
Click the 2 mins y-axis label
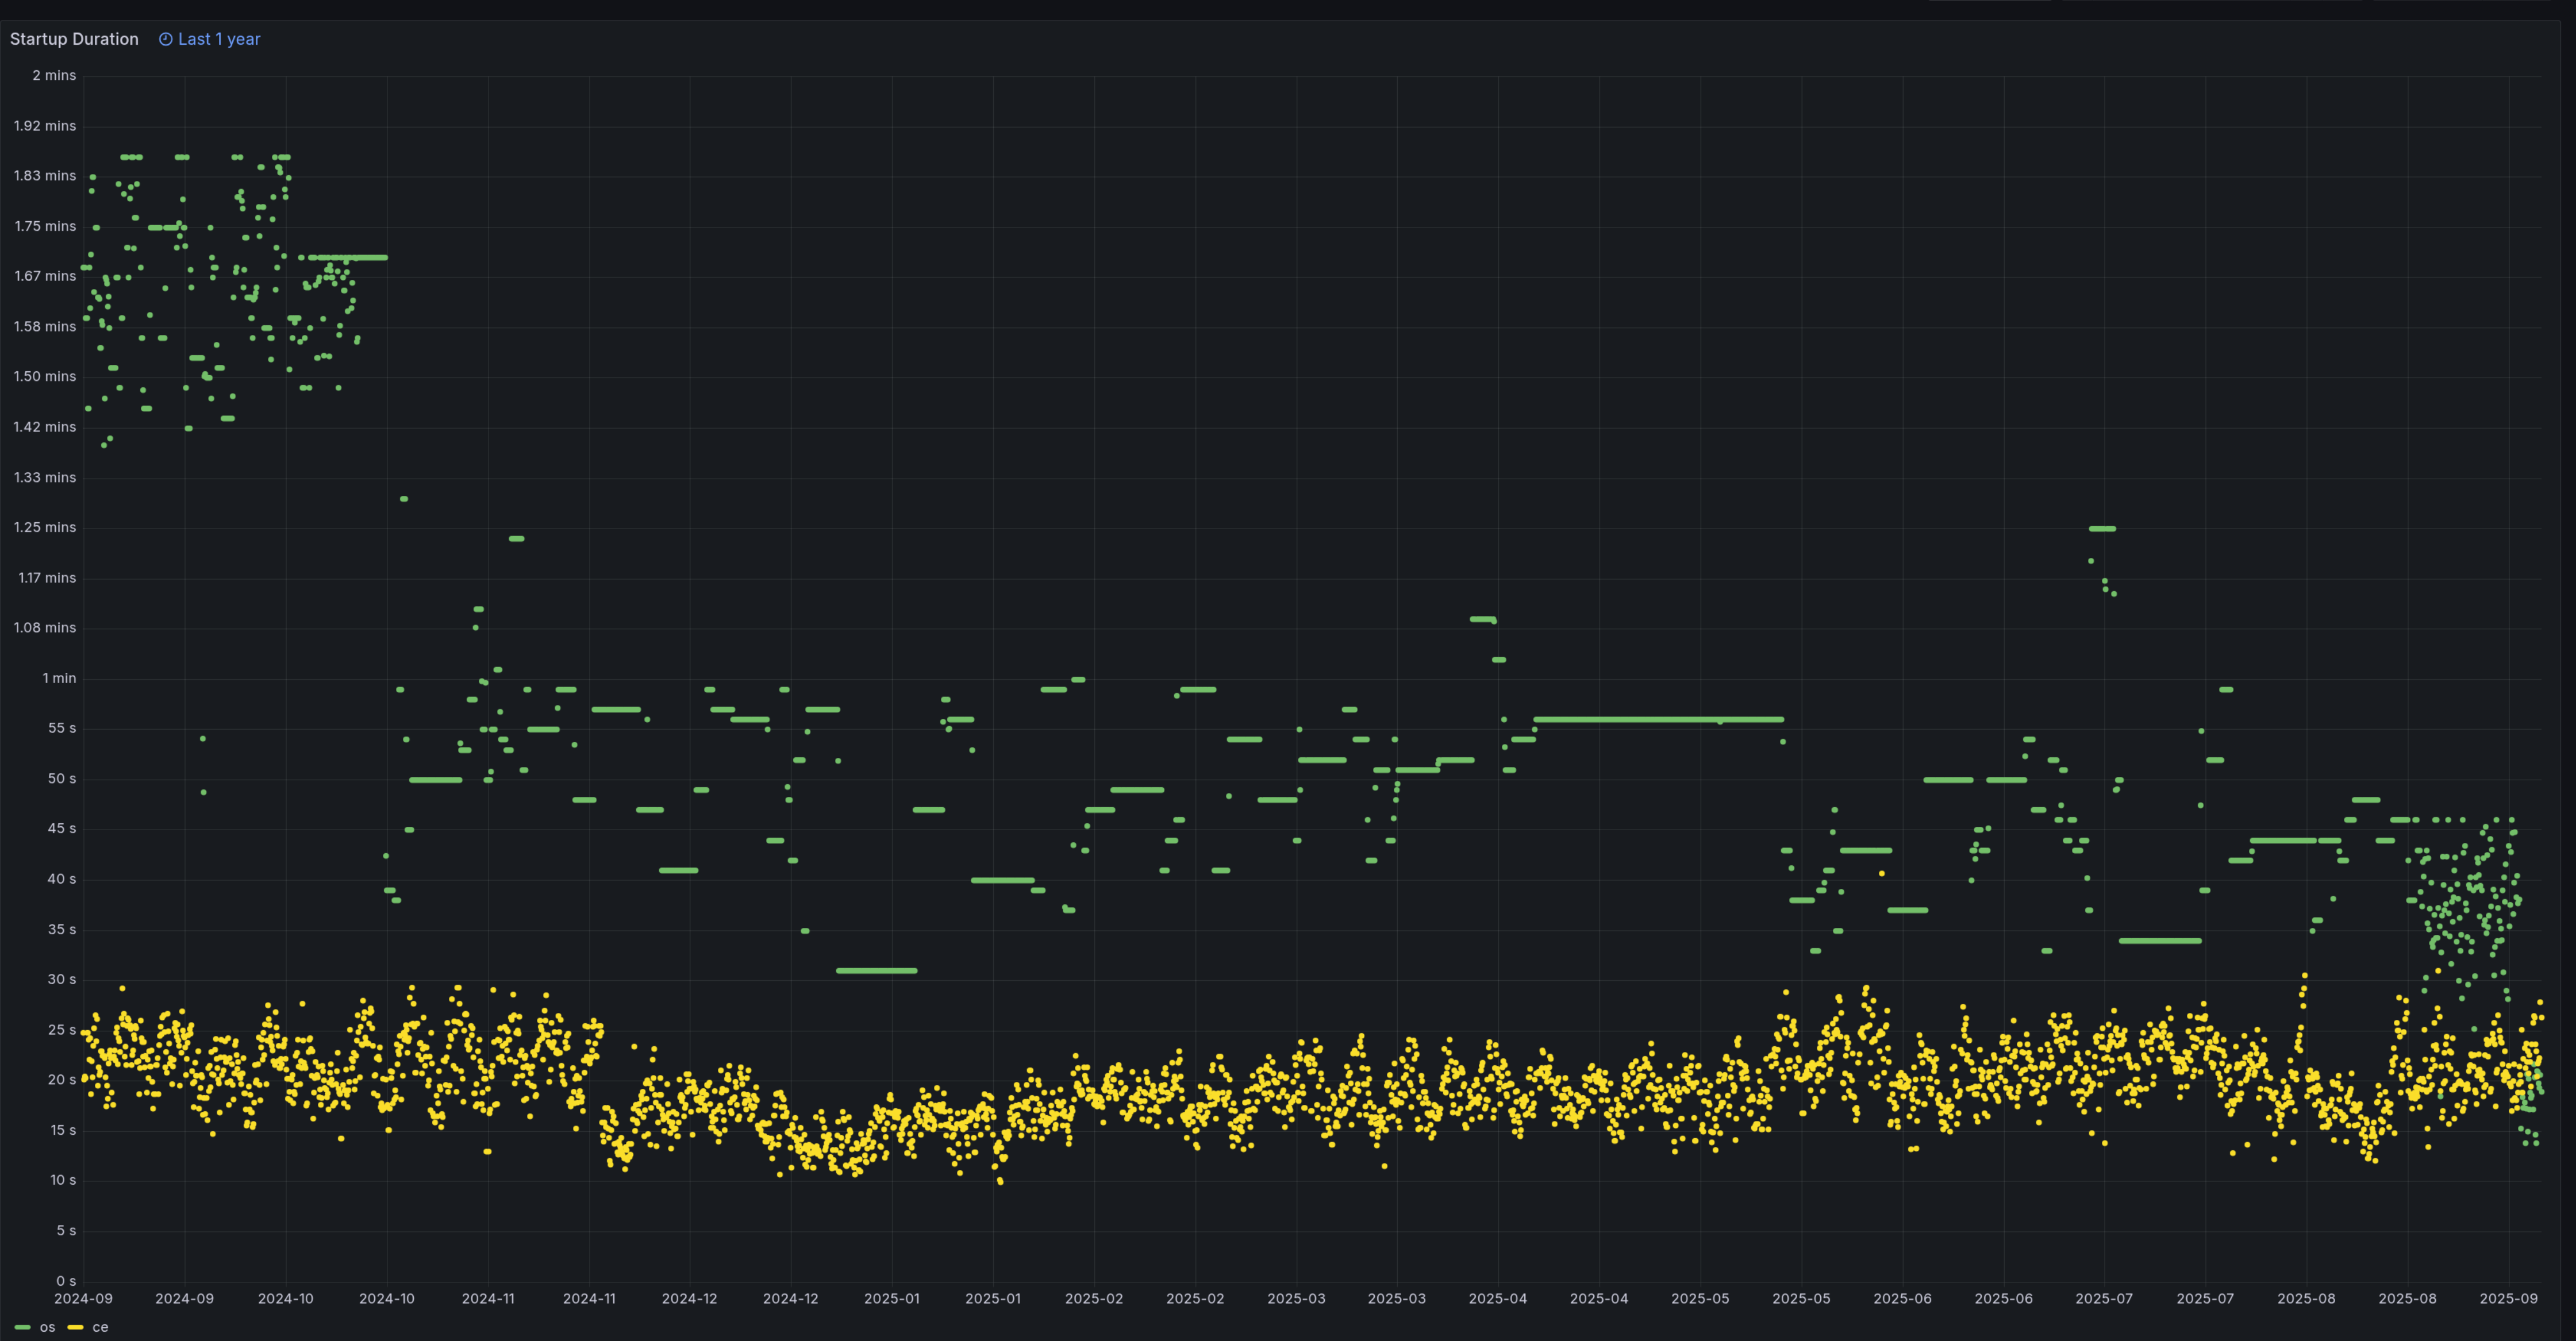54,75
